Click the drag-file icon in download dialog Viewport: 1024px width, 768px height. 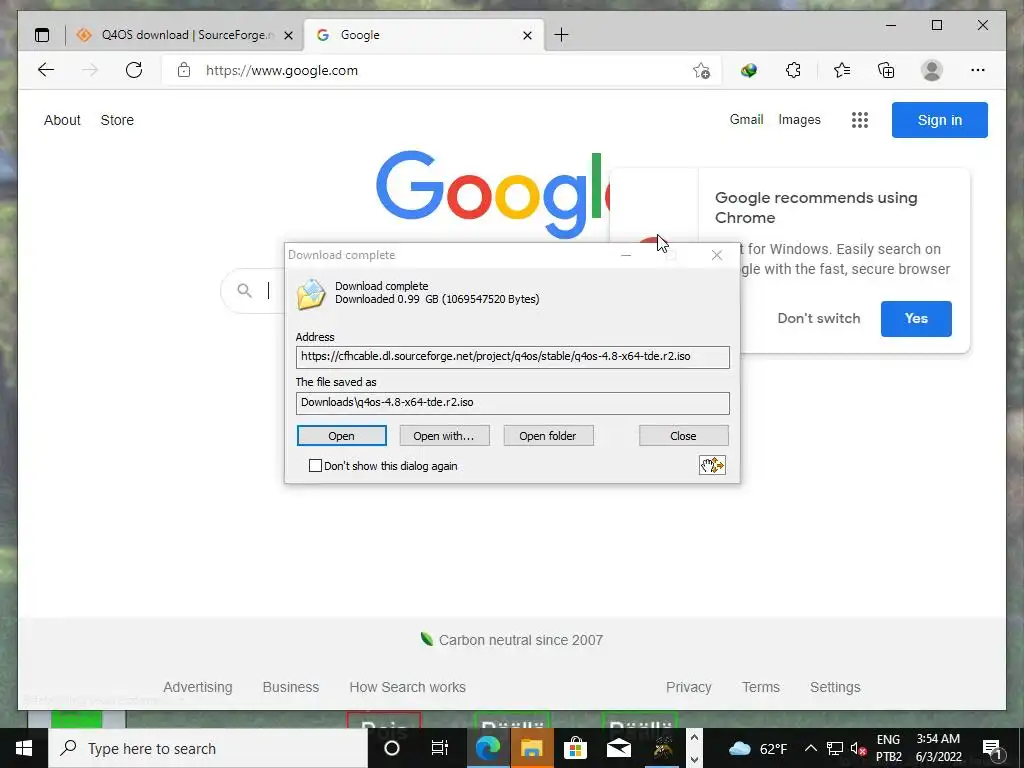pos(712,465)
